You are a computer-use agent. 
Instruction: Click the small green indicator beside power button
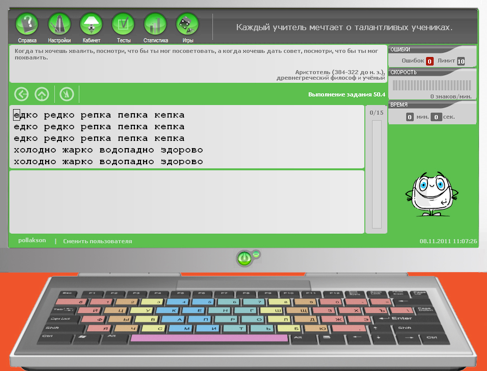256,254
